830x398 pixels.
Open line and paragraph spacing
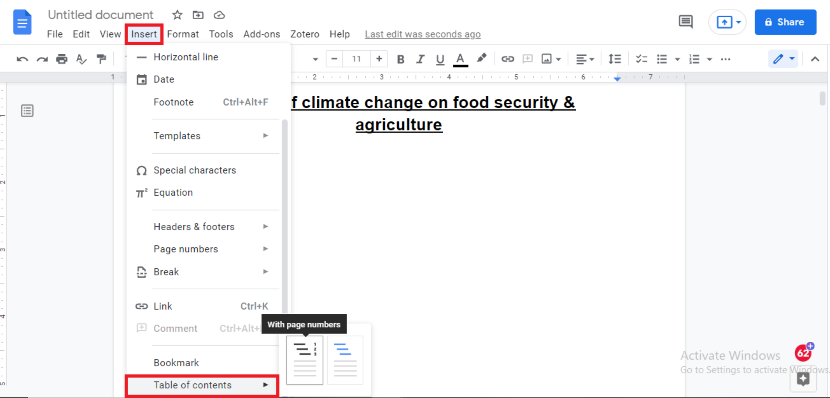click(x=614, y=59)
